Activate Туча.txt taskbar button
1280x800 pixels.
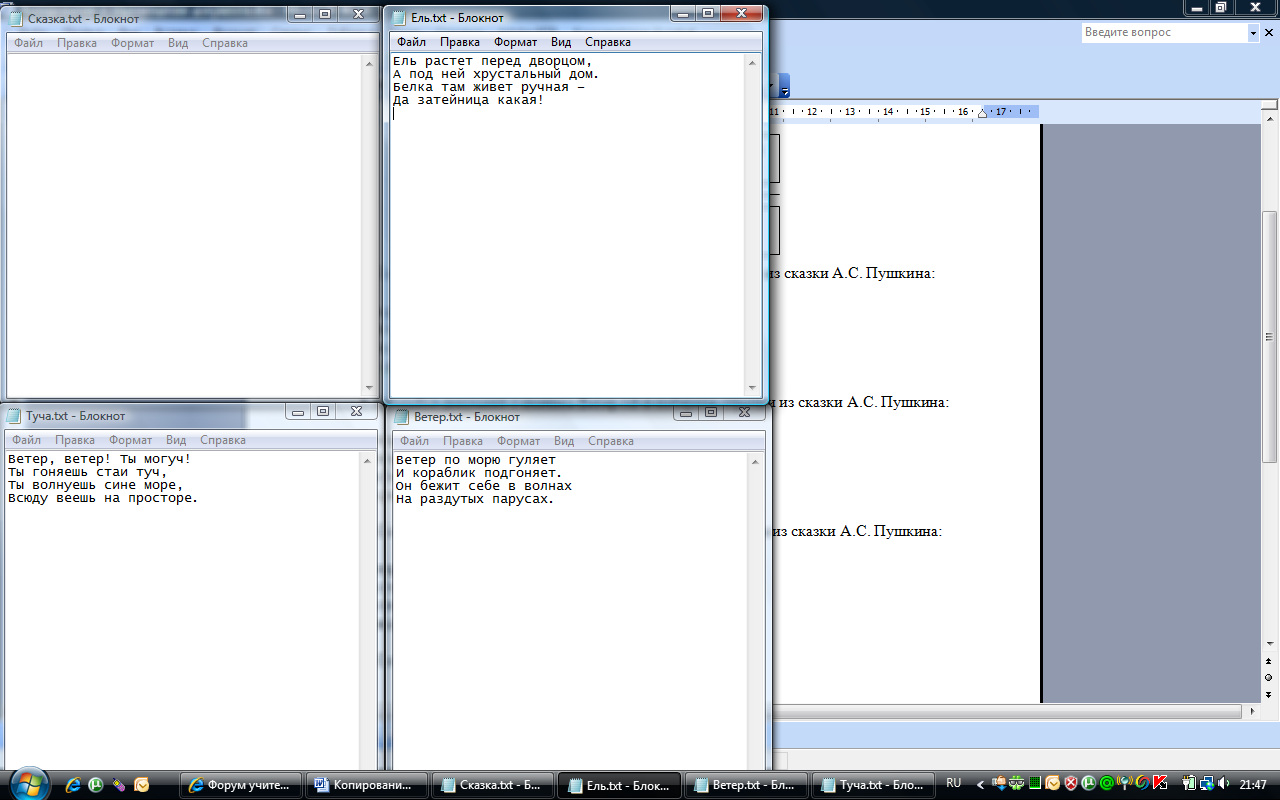(x=871, y=785)
